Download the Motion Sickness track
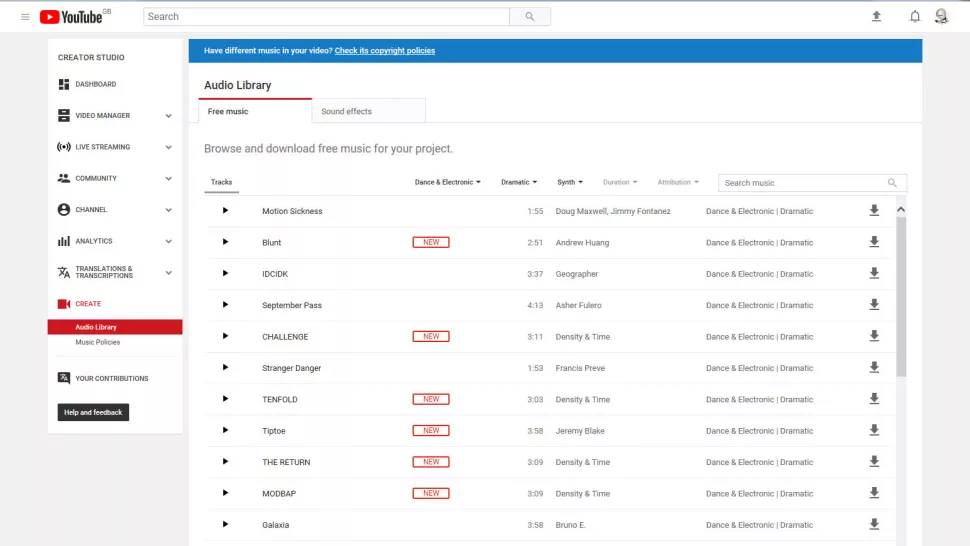 (x=874, y=211)
